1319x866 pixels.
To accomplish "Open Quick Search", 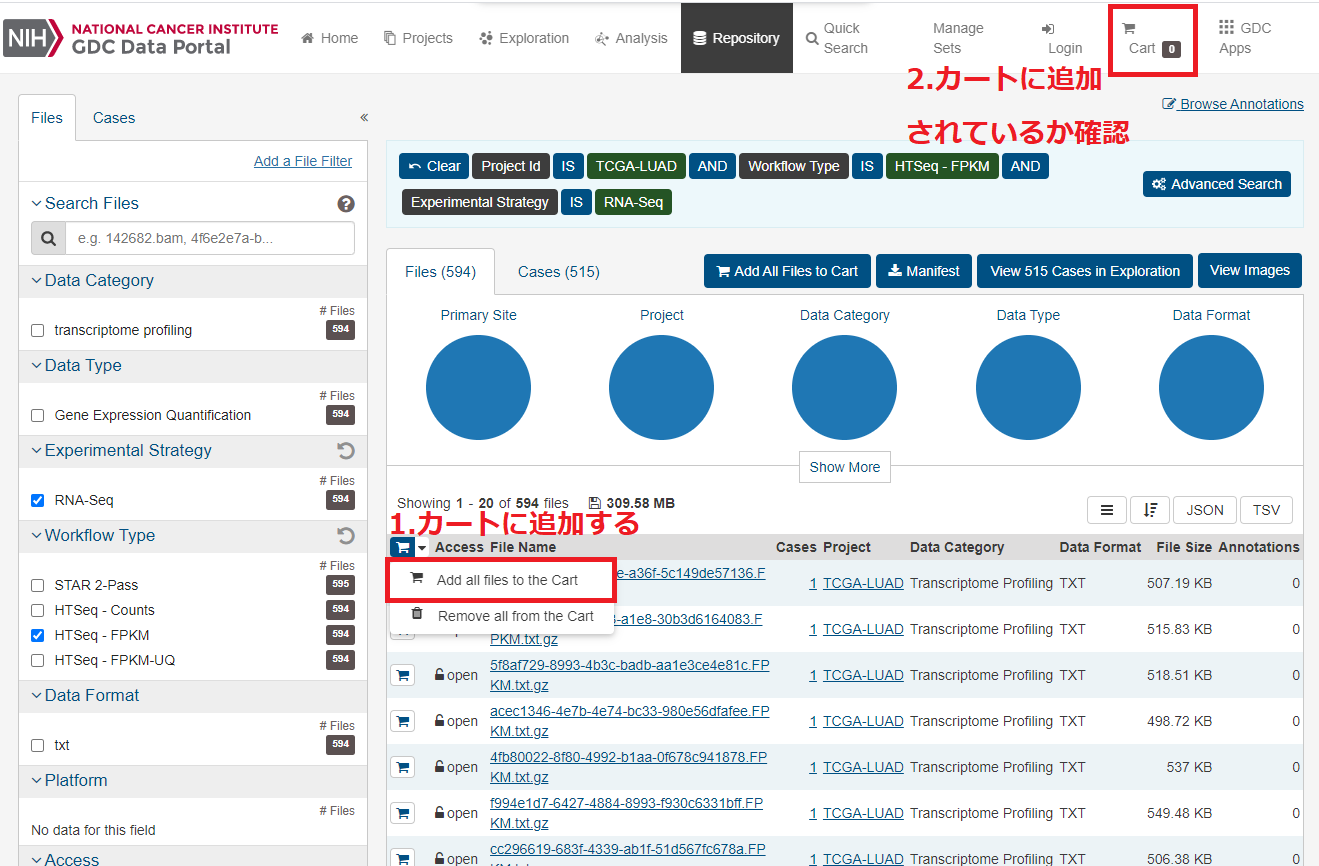I will (837, 38).
